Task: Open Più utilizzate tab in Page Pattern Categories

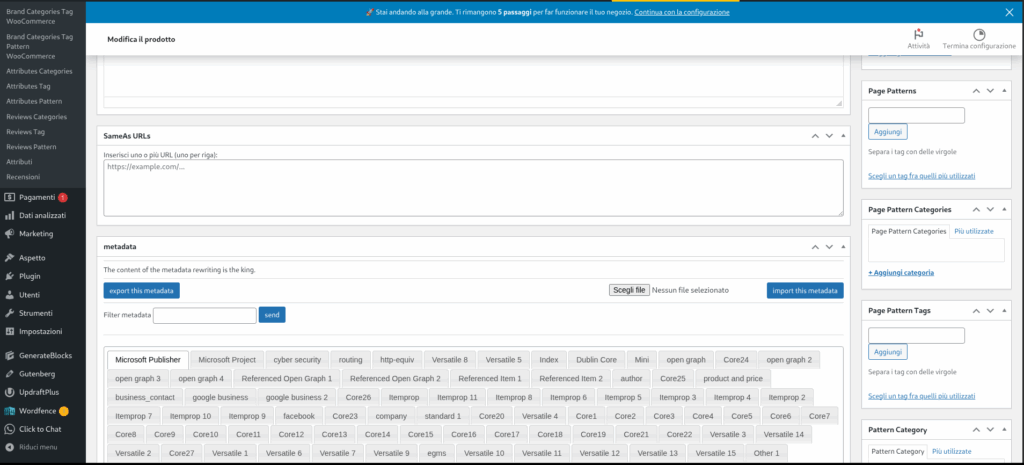Action: (x=974, y=231)
